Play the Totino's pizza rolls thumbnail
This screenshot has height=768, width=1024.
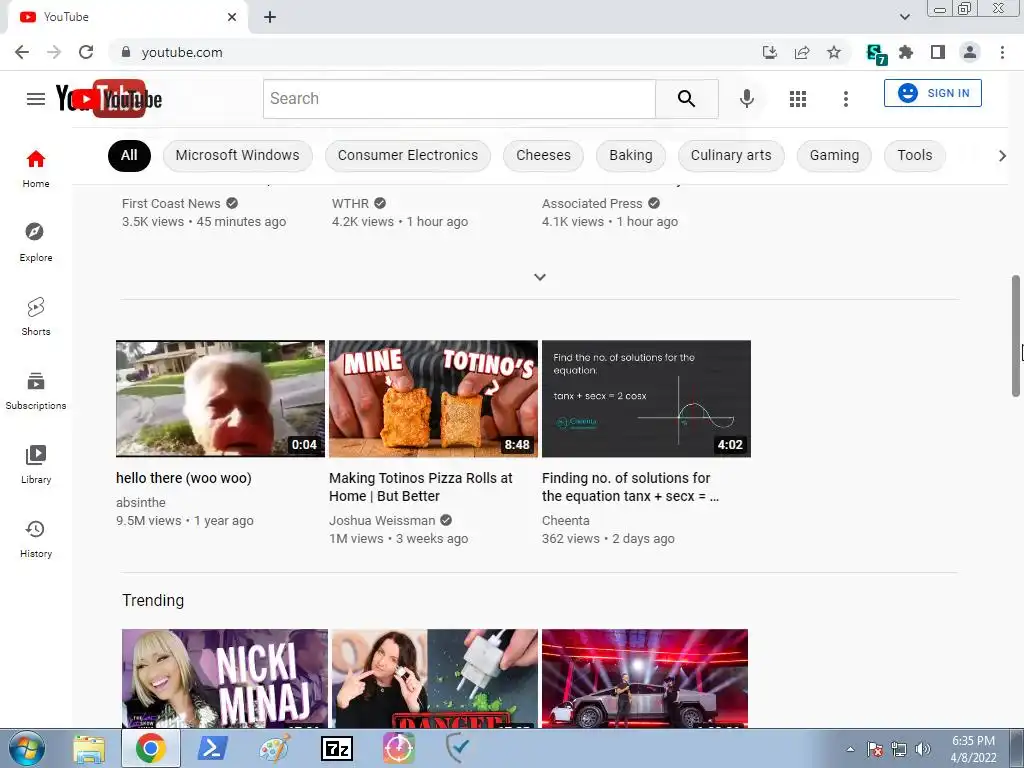tap(434, 398)
